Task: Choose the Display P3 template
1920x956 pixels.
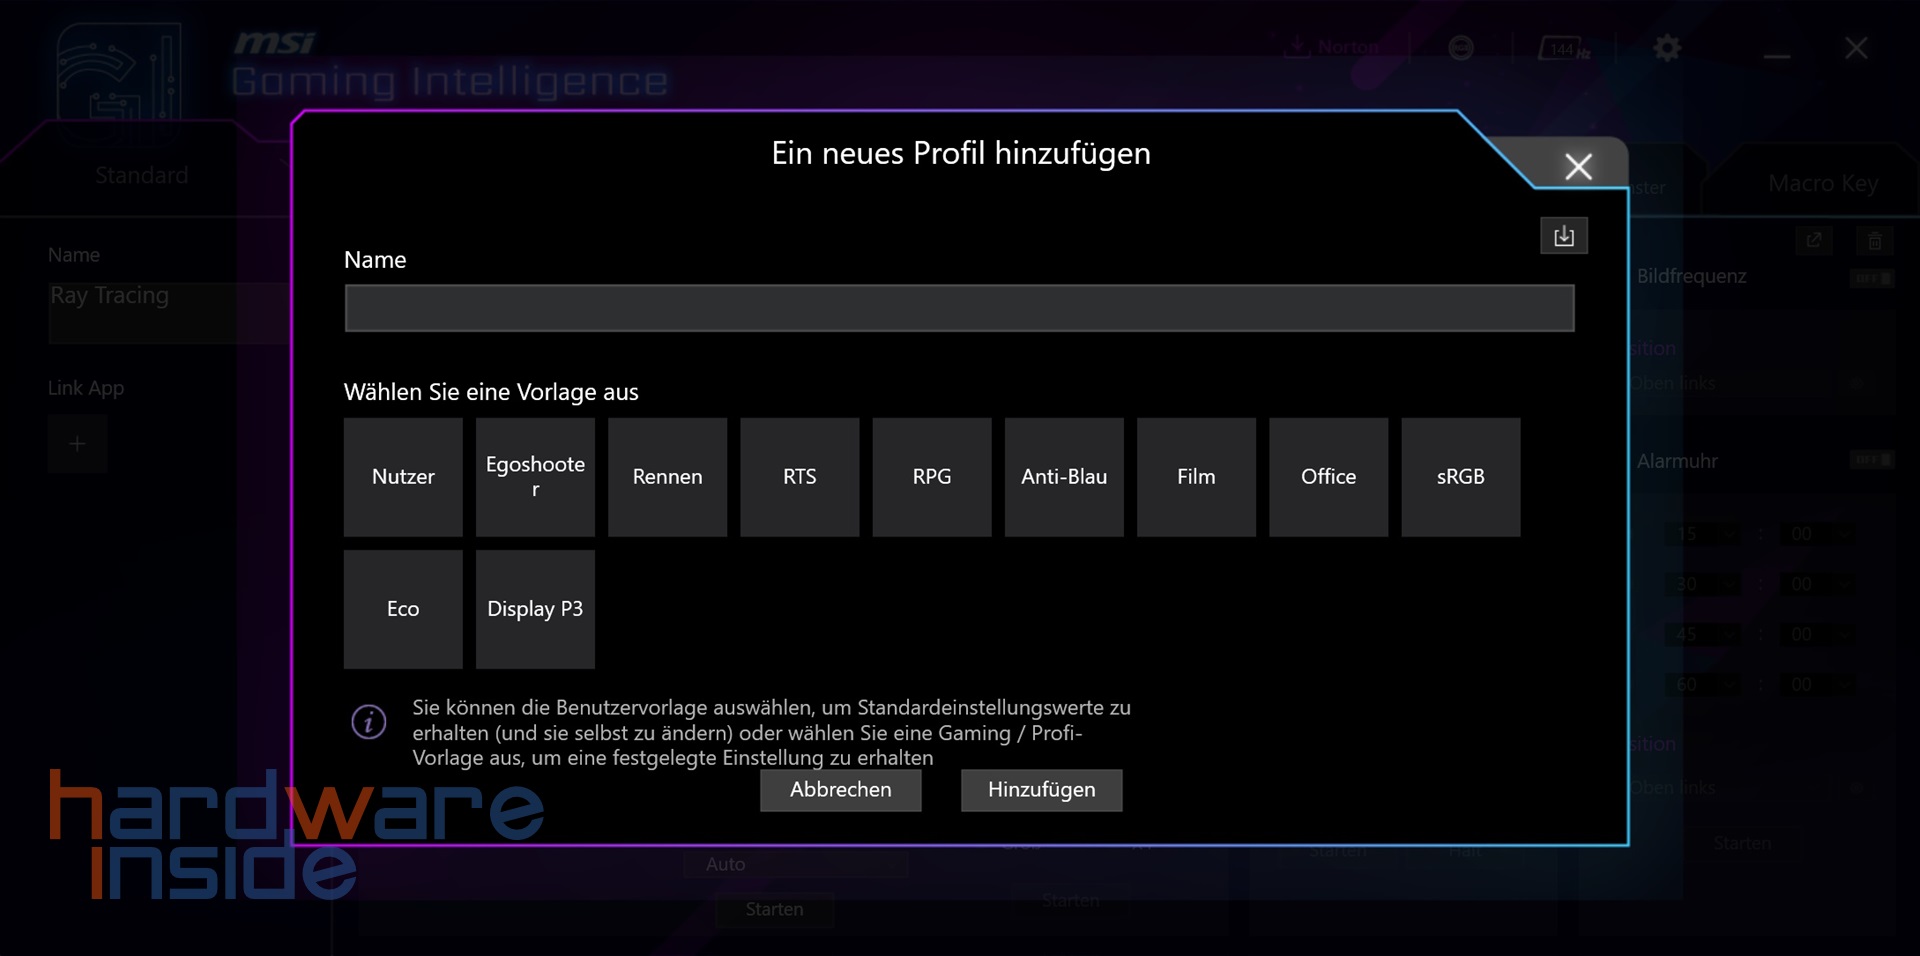Action: pos(535,609)
